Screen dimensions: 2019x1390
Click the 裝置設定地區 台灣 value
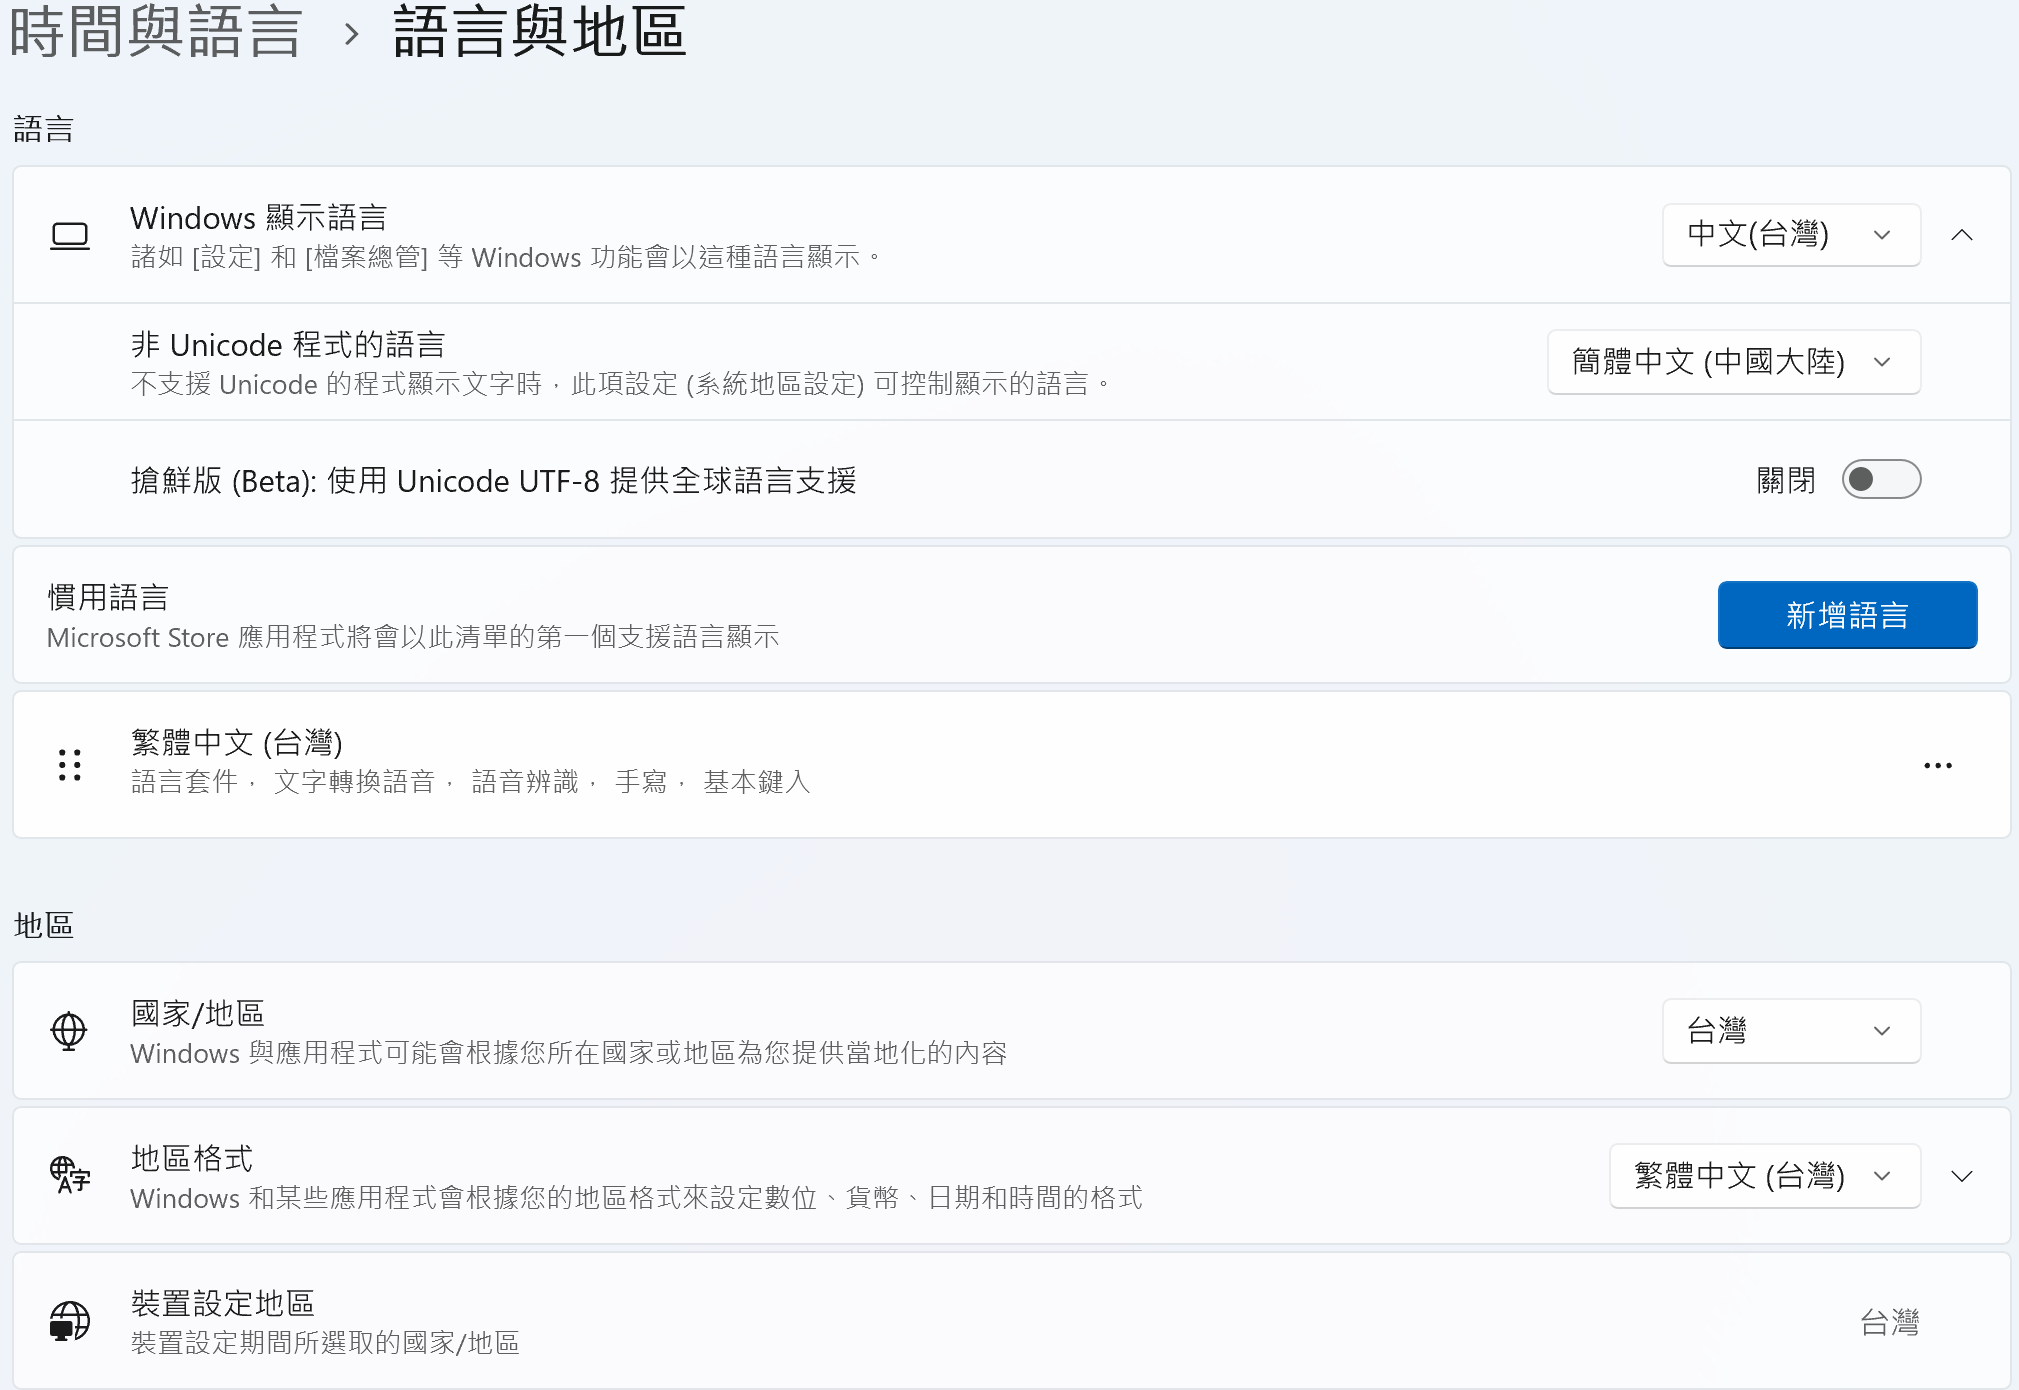click(x=1889, y=1322)
